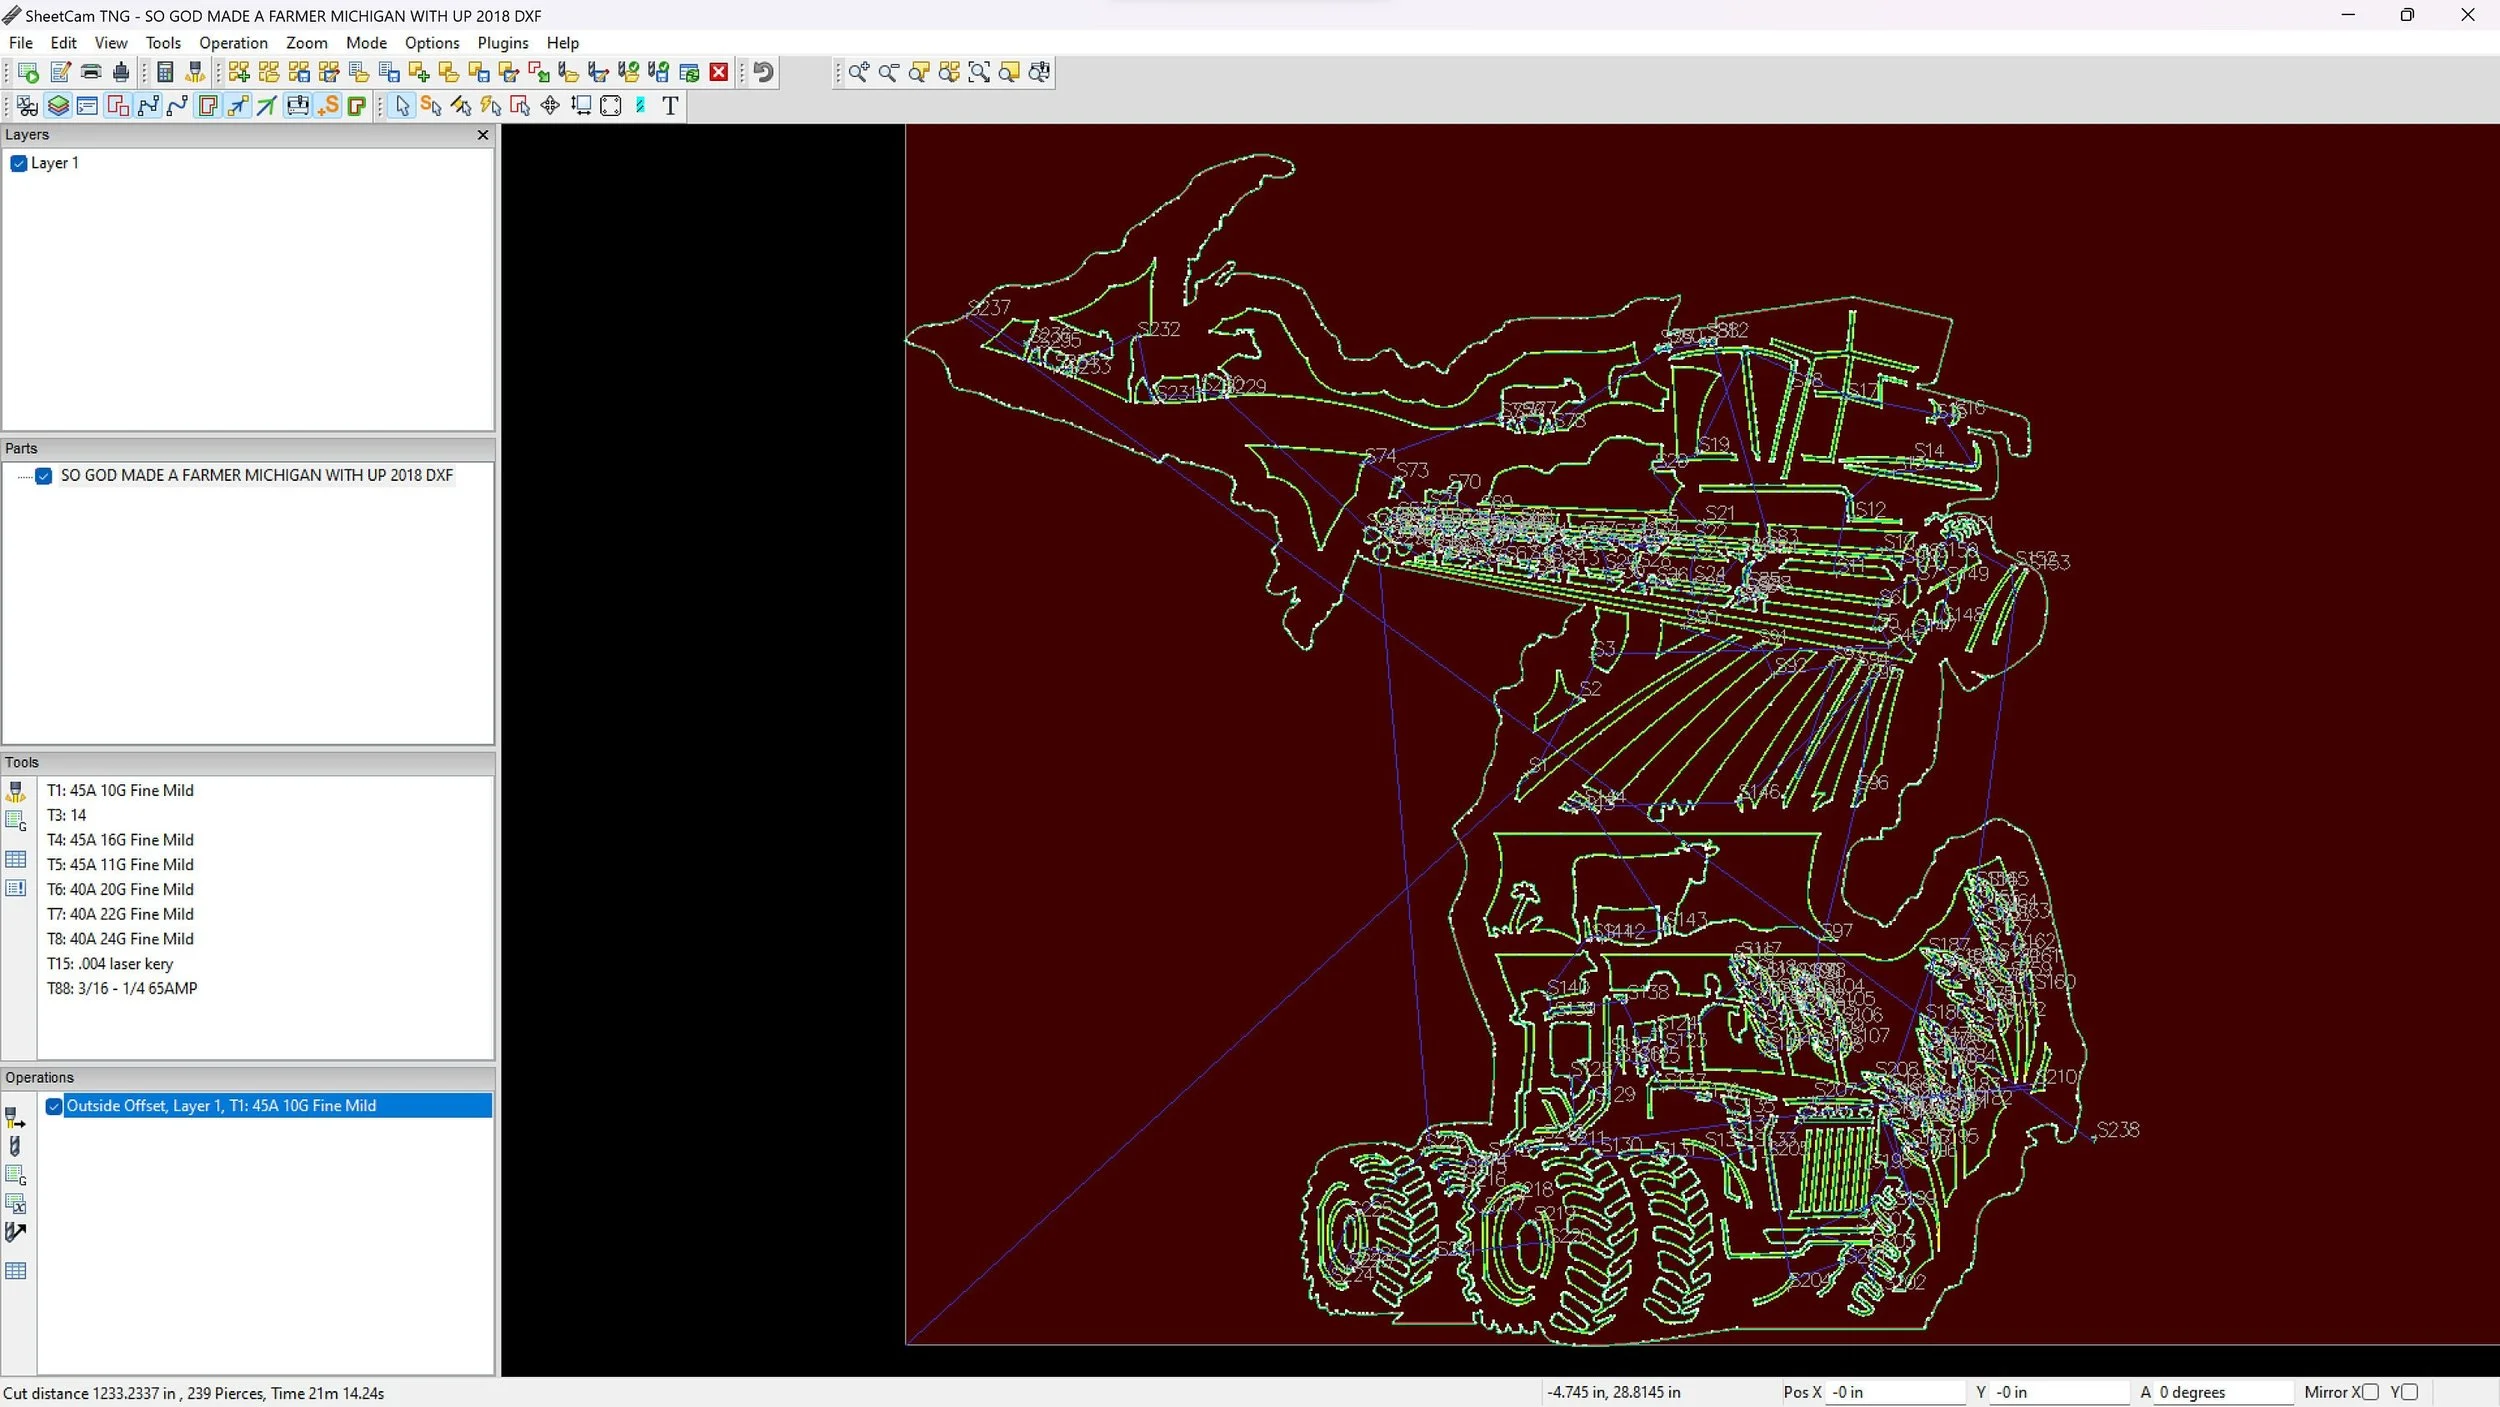Screen dimensions: 2500x1407
Task: Enable the Mirror X checkbox
Action: tap(2370, 1392)
